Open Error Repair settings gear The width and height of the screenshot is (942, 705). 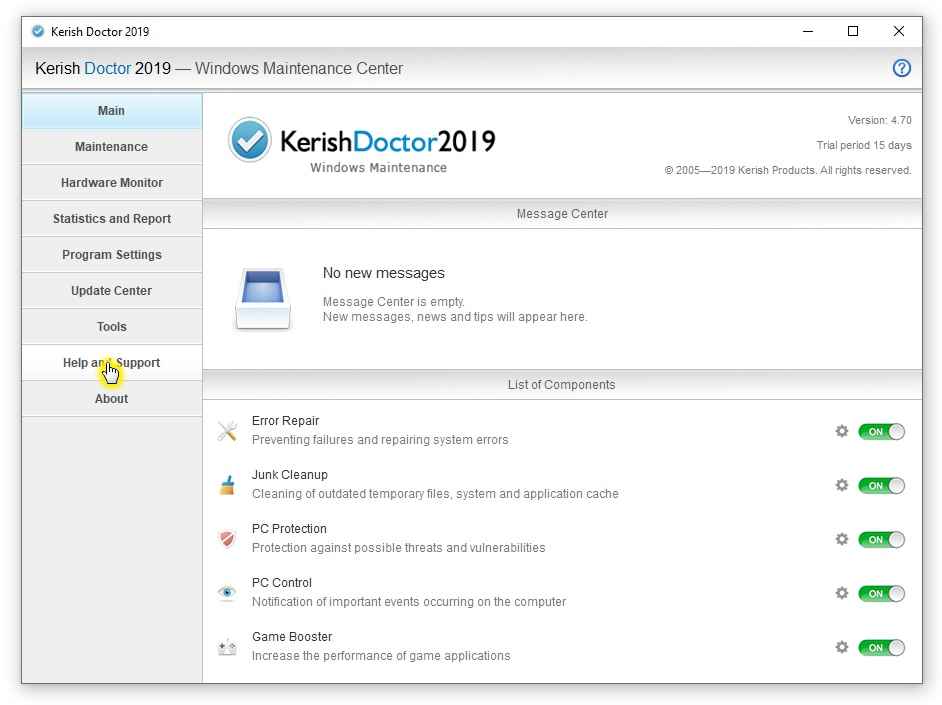[x=842, y=431]
